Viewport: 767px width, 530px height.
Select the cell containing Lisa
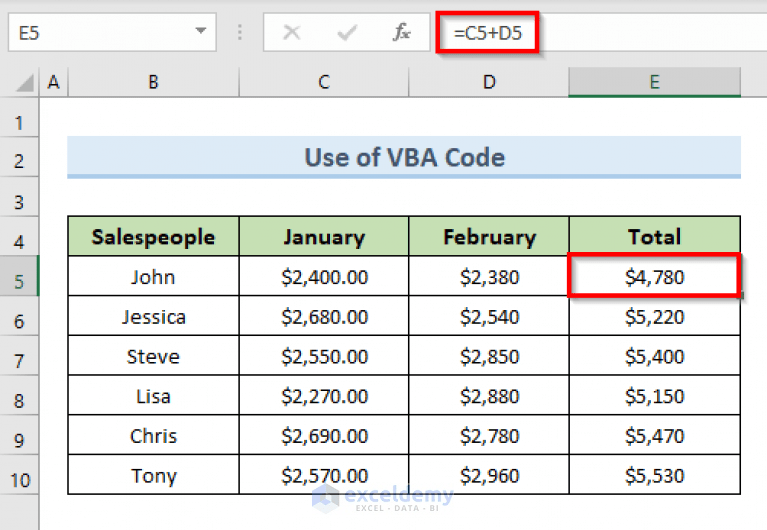153,395
